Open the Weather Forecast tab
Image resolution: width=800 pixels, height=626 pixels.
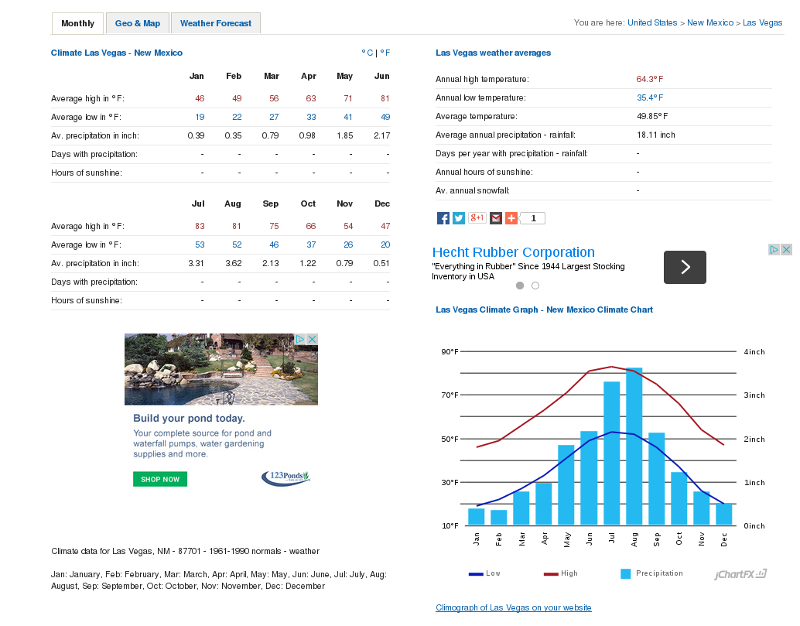tap(216, 23)
